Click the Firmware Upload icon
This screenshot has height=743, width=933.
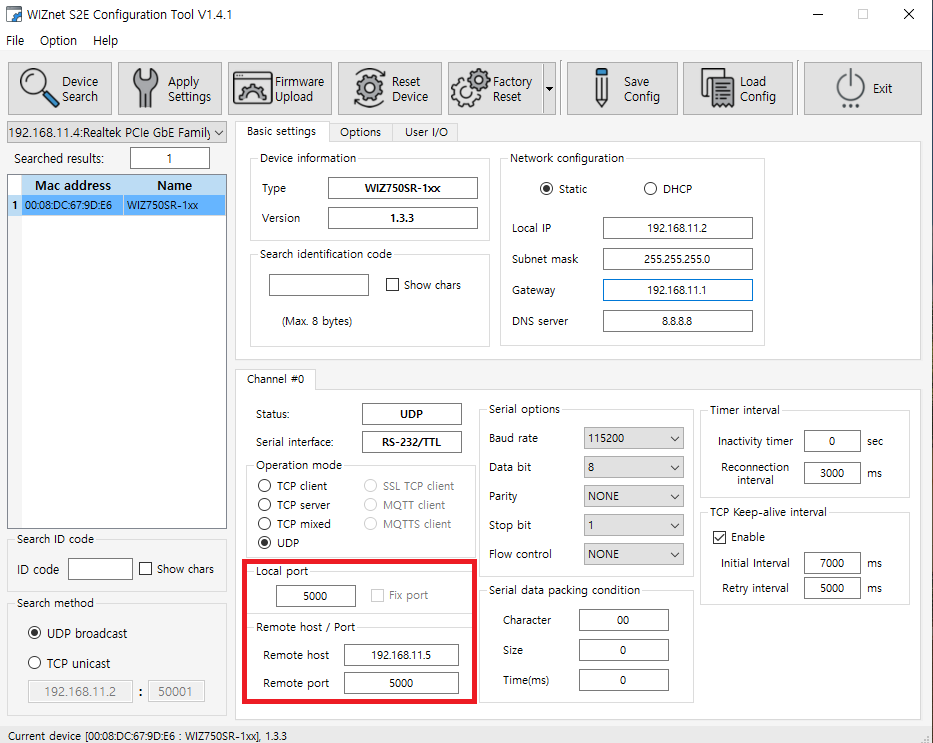pos(252,88)
